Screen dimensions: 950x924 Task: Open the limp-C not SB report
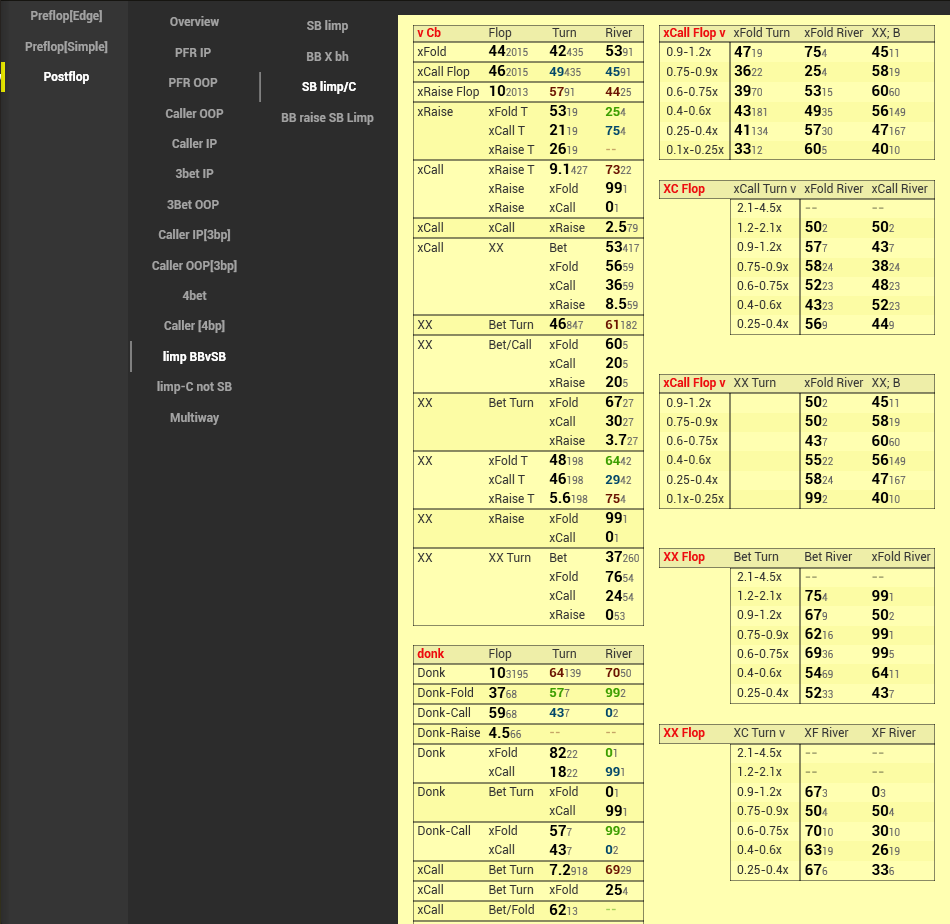coord(194,387)
